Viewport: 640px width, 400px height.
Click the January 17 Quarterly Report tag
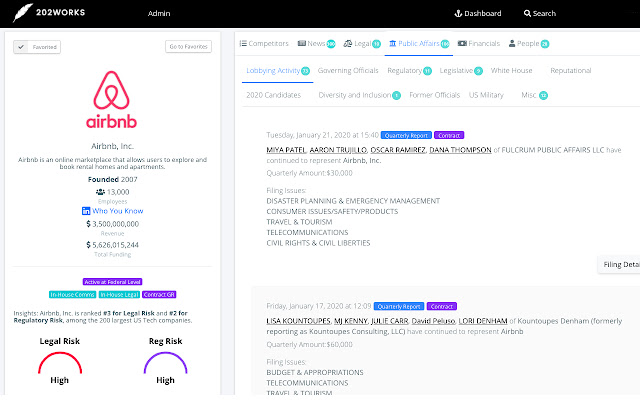(399, 307)
